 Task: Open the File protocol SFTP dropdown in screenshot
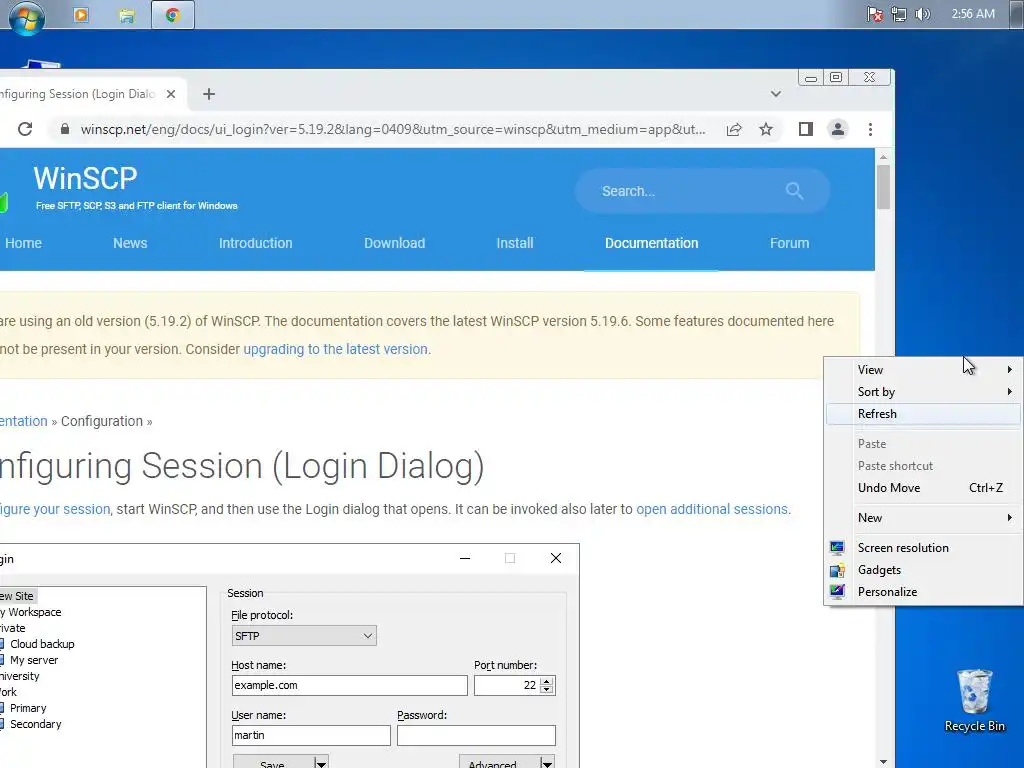pos(304,635)
